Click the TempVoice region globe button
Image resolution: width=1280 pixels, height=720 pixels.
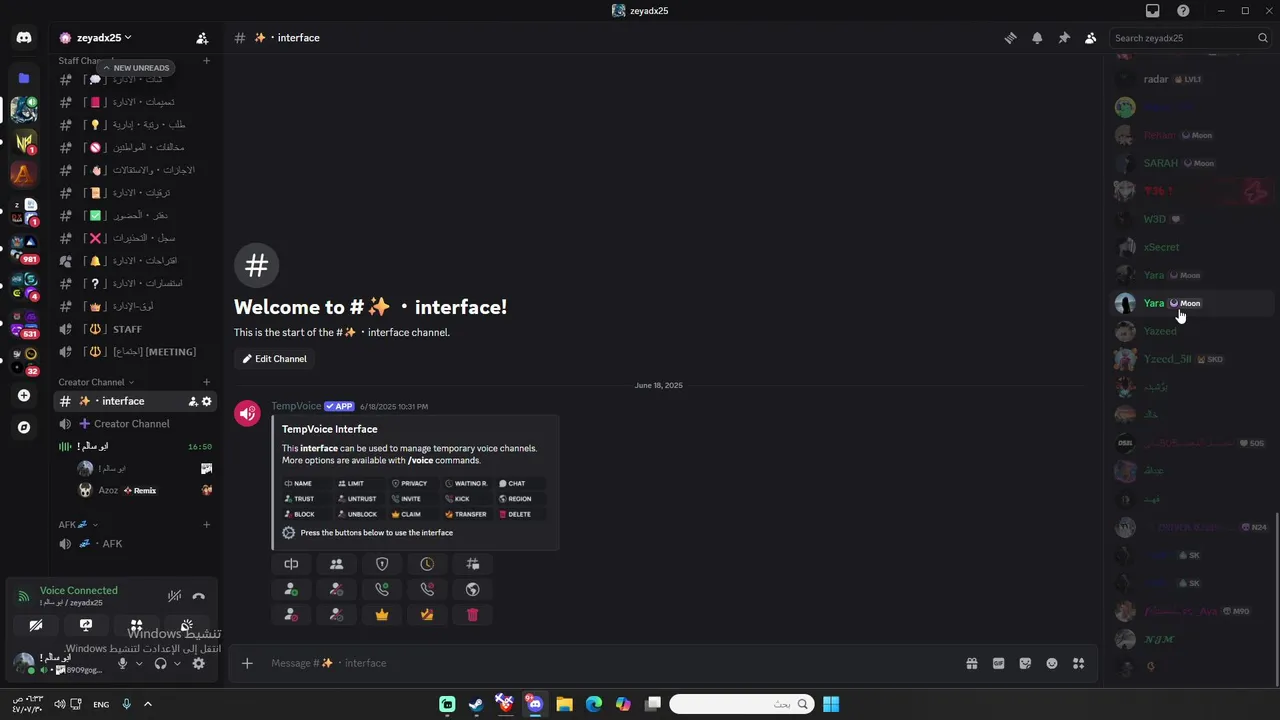point(473,590)
